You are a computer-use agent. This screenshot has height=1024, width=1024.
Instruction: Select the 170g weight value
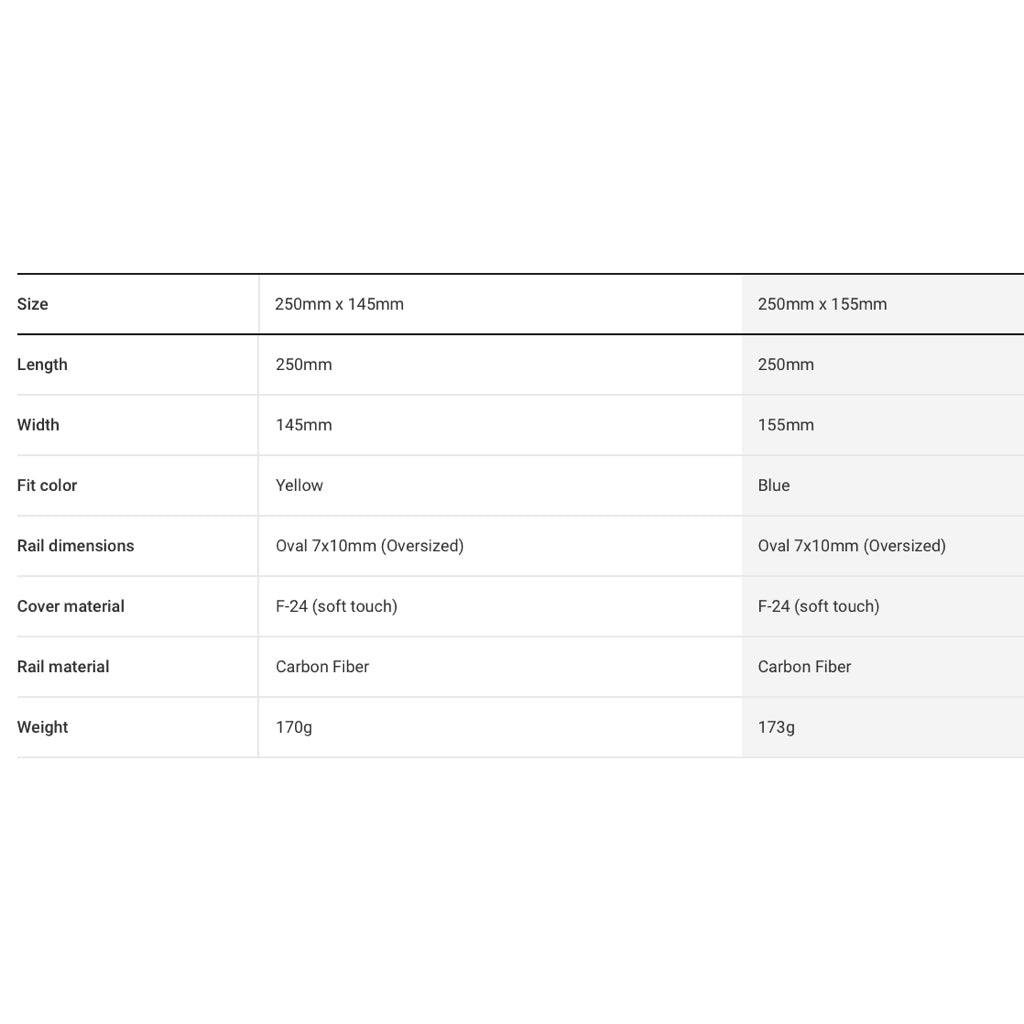(294, 727)
